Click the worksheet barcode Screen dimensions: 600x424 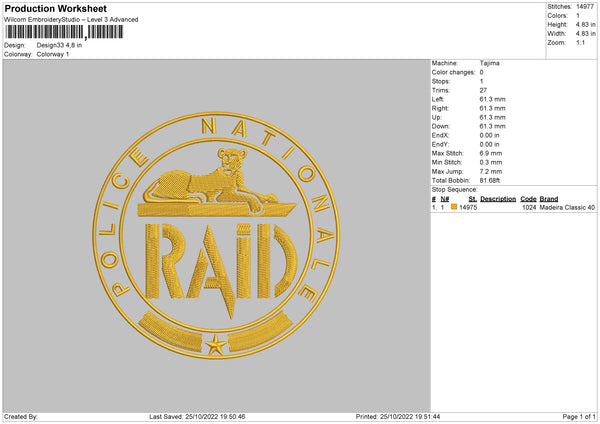coord(64,32)
